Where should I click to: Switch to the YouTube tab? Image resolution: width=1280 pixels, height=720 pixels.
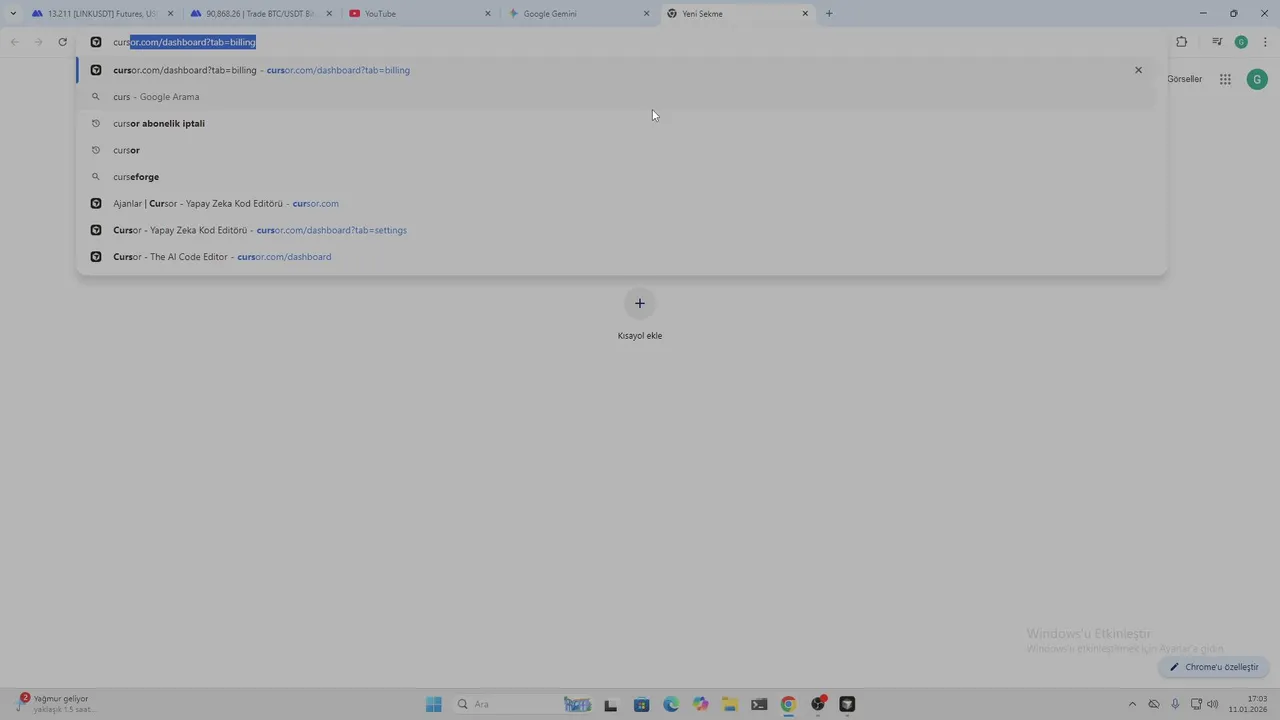point(420,13)
